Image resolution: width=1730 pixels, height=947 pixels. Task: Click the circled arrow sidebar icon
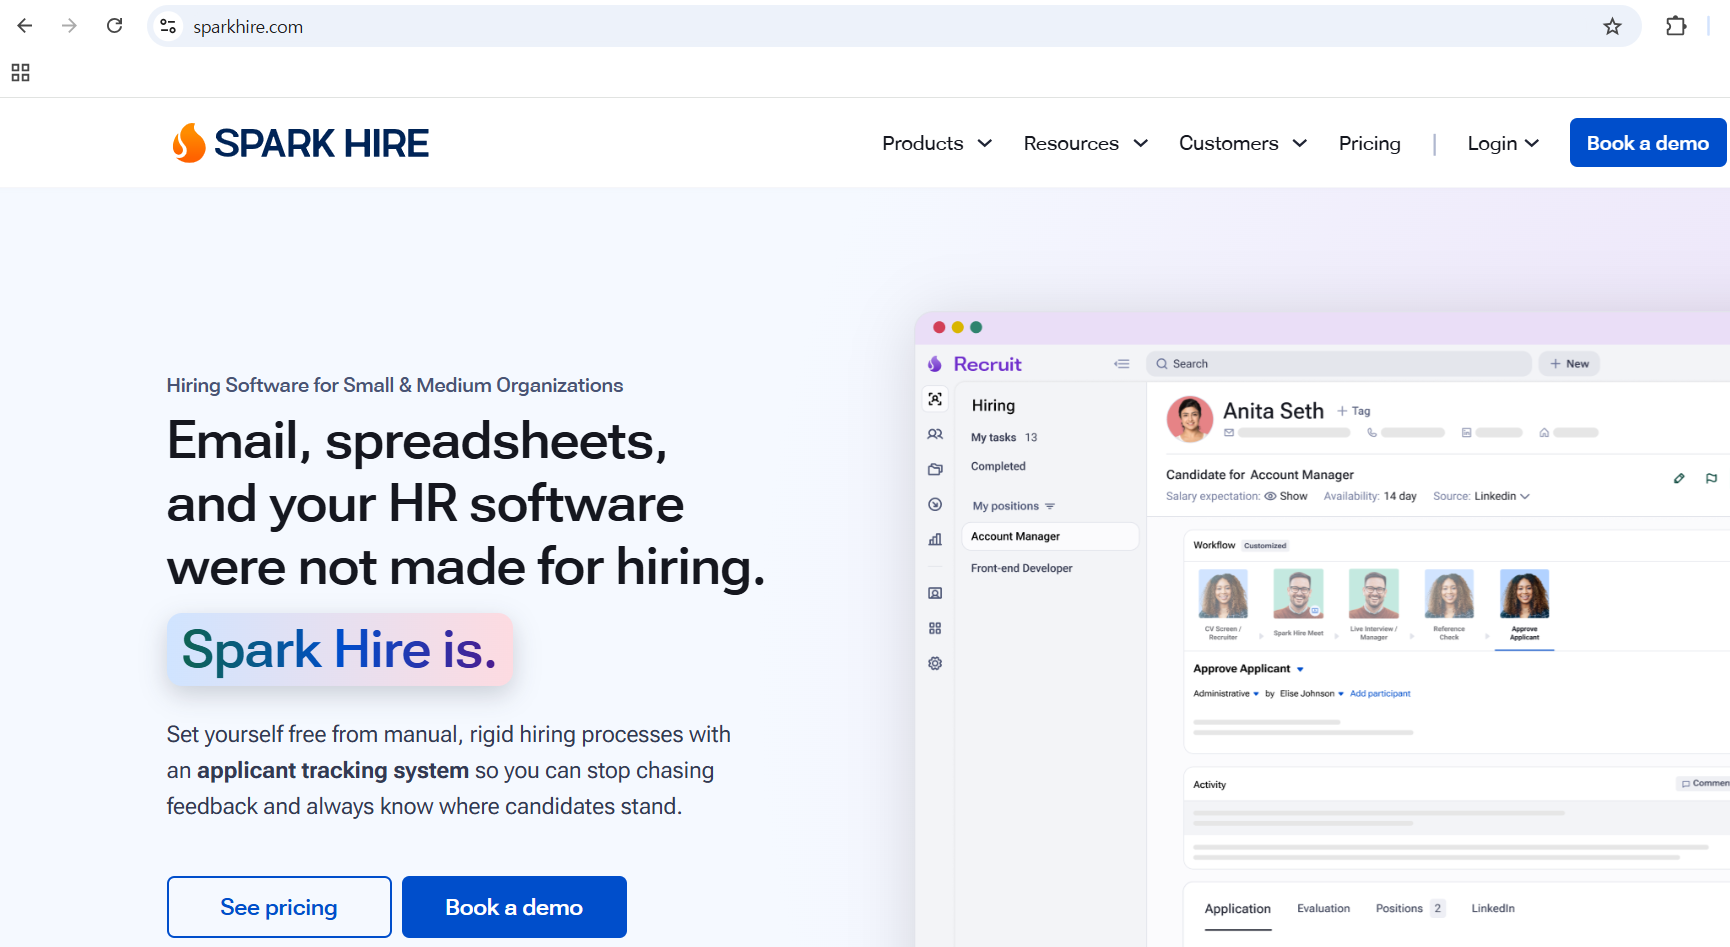(x=935, y=504)
